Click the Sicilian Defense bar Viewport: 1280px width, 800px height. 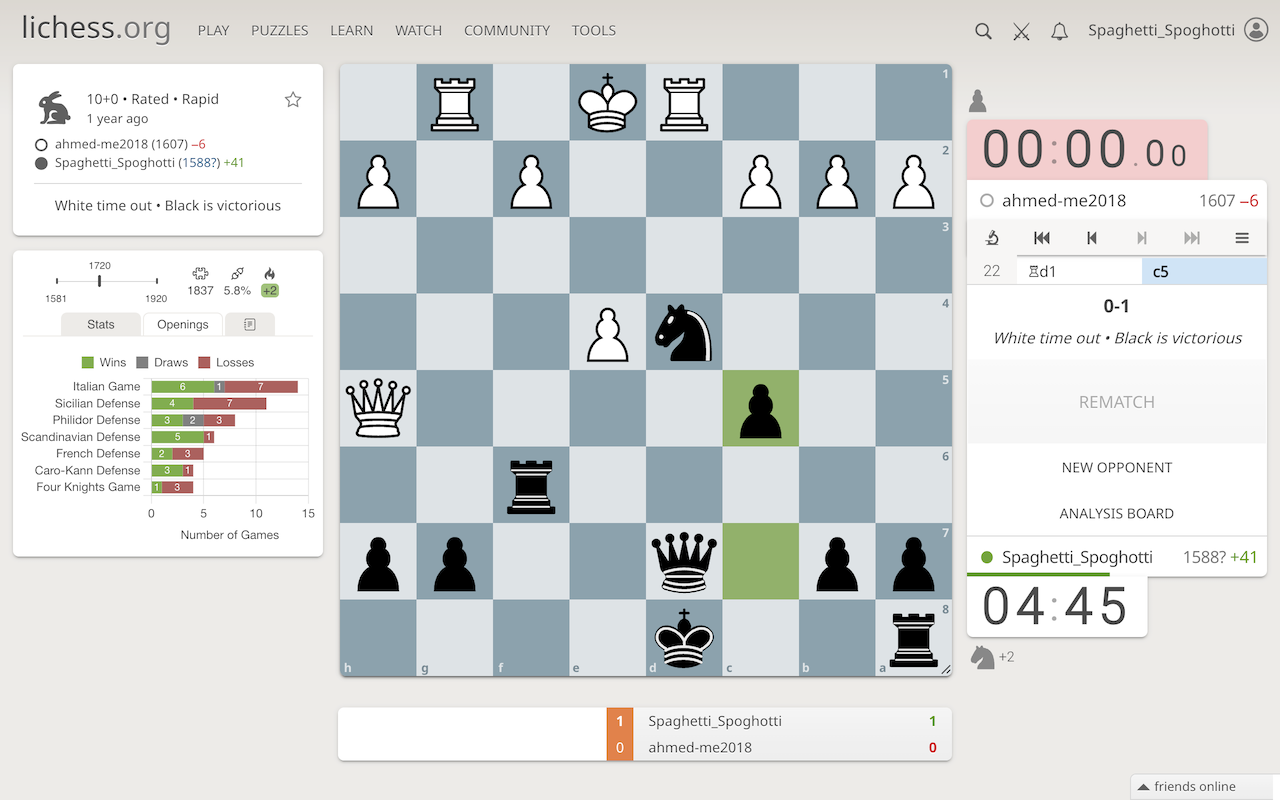(x=209, y=403)
